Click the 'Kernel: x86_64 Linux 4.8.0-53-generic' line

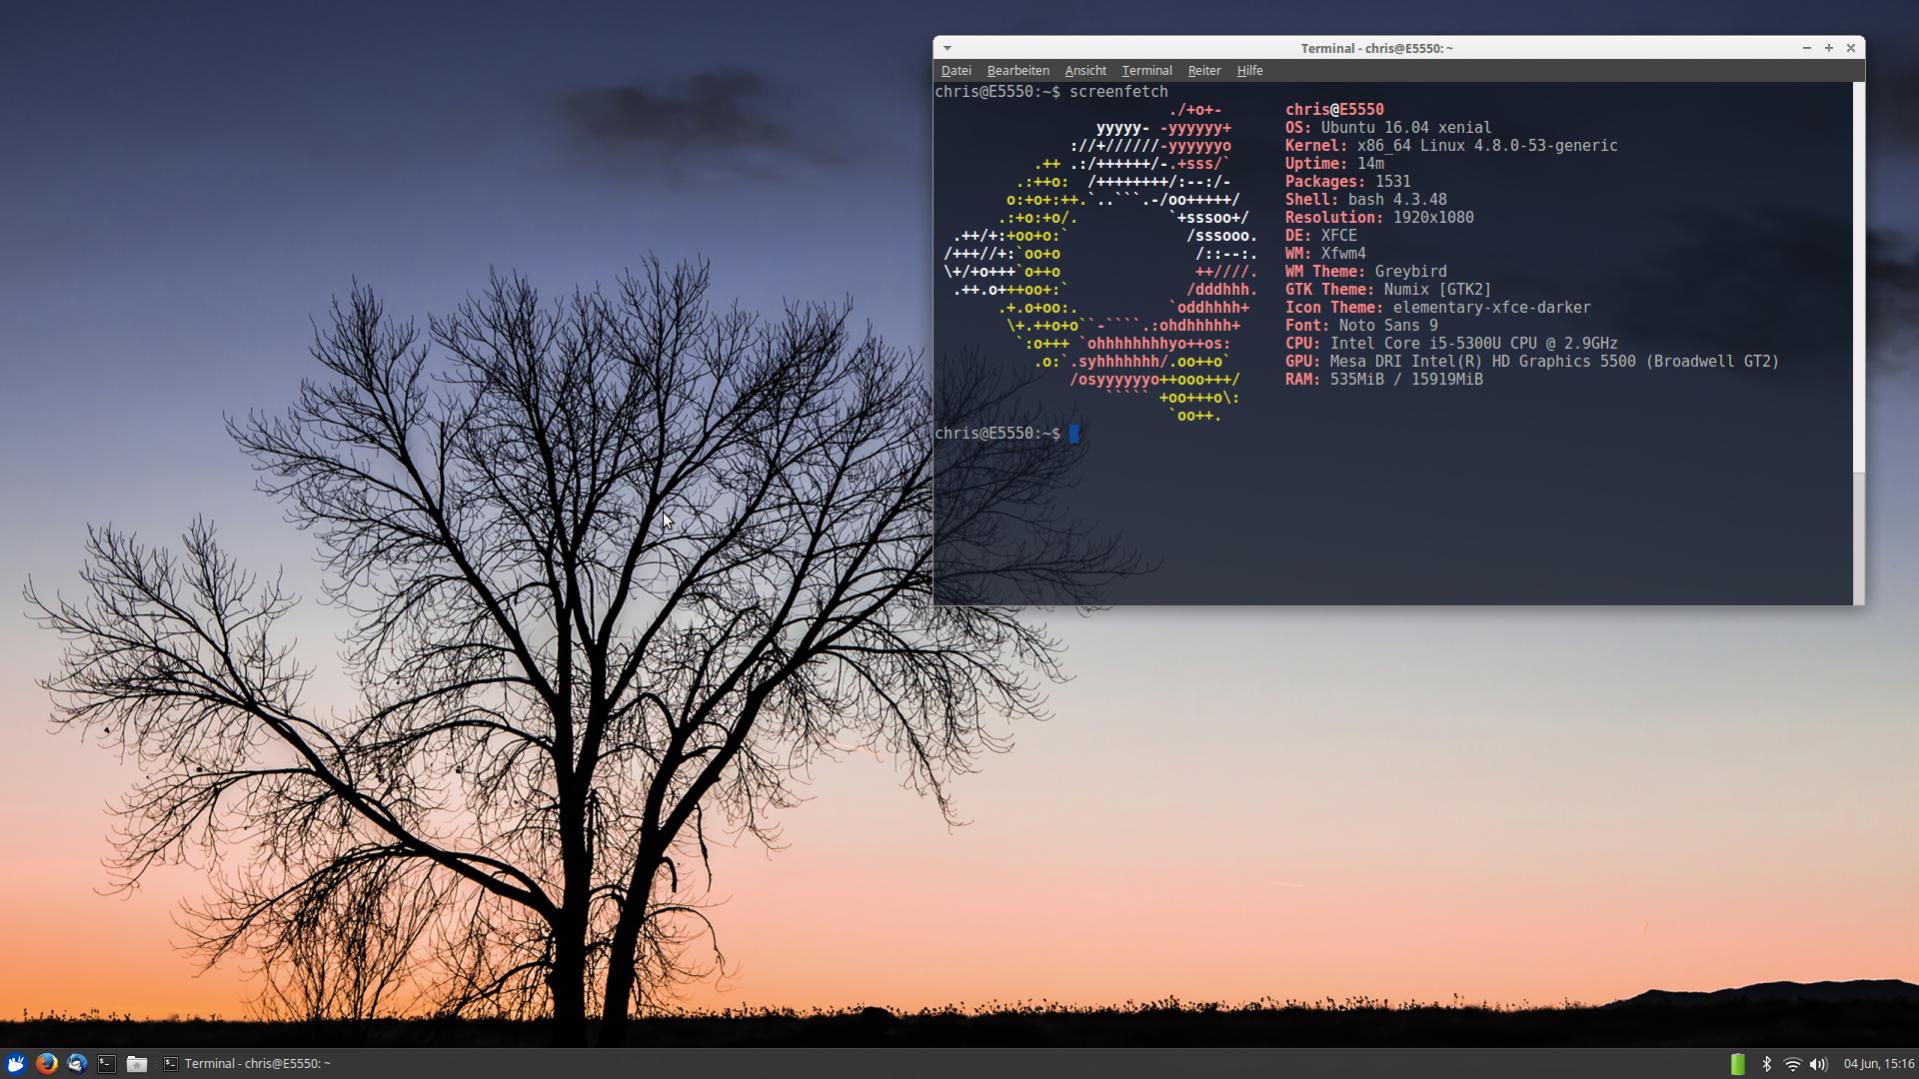1451,146
